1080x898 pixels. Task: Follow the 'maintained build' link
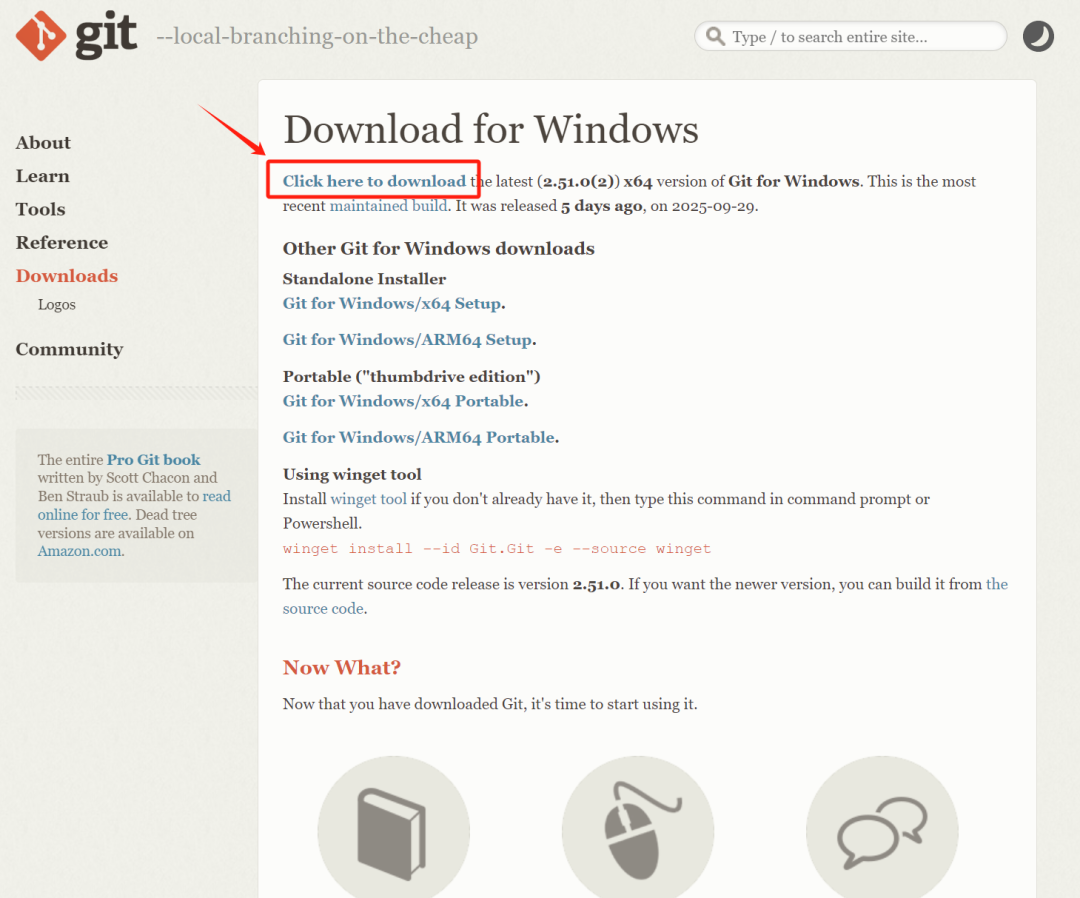389,206
